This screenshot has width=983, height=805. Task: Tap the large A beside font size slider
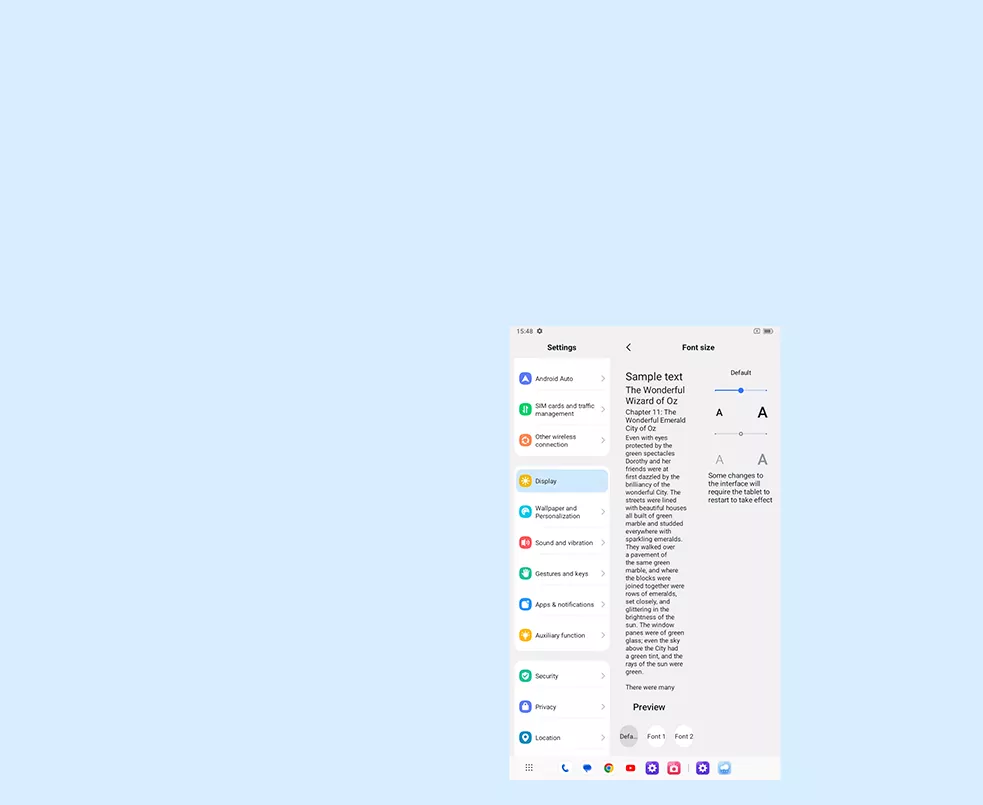[x=762, y=413]
